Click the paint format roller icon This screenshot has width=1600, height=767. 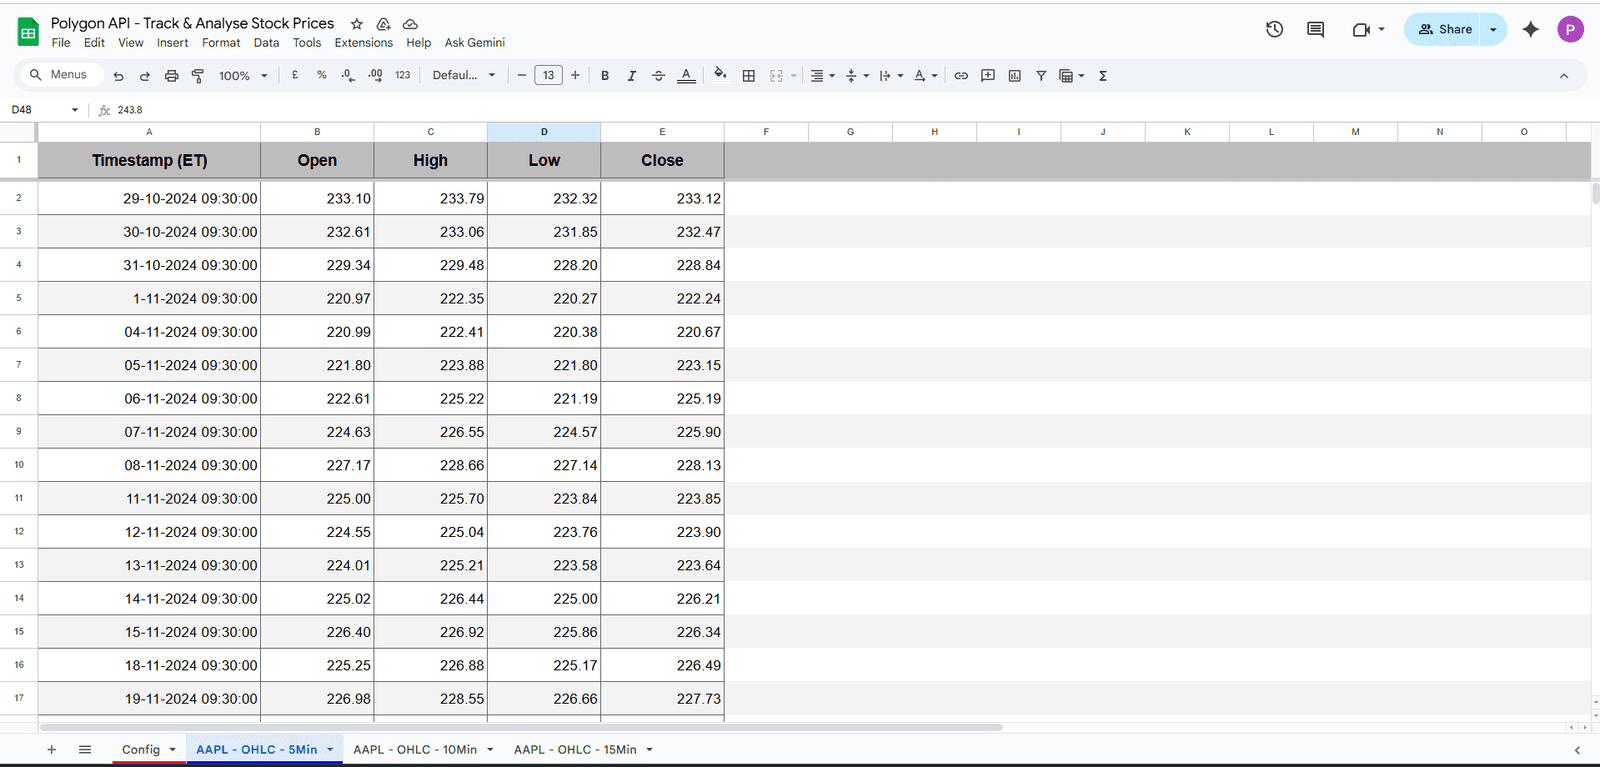[198, 76]
